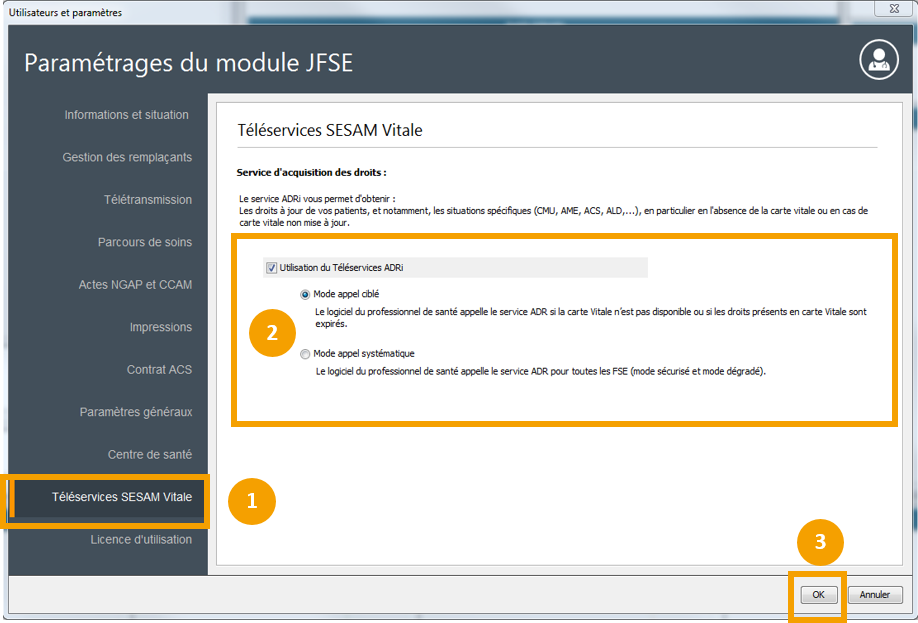Select Mode appel ciblé radio button

[x=305, y=295]
